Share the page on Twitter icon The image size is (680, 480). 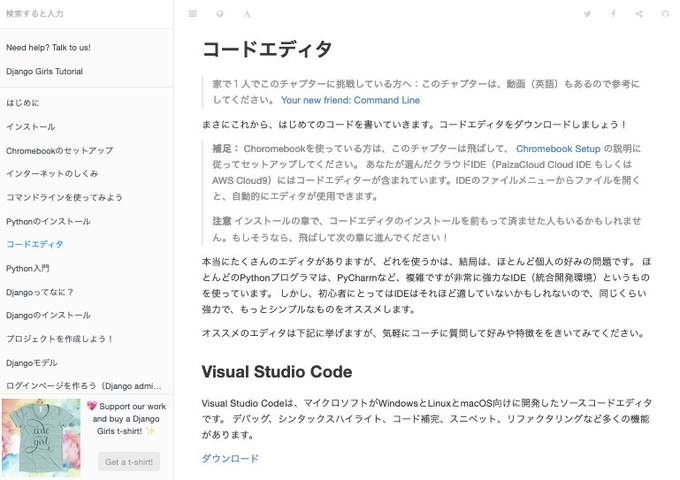tap(587, 14)
